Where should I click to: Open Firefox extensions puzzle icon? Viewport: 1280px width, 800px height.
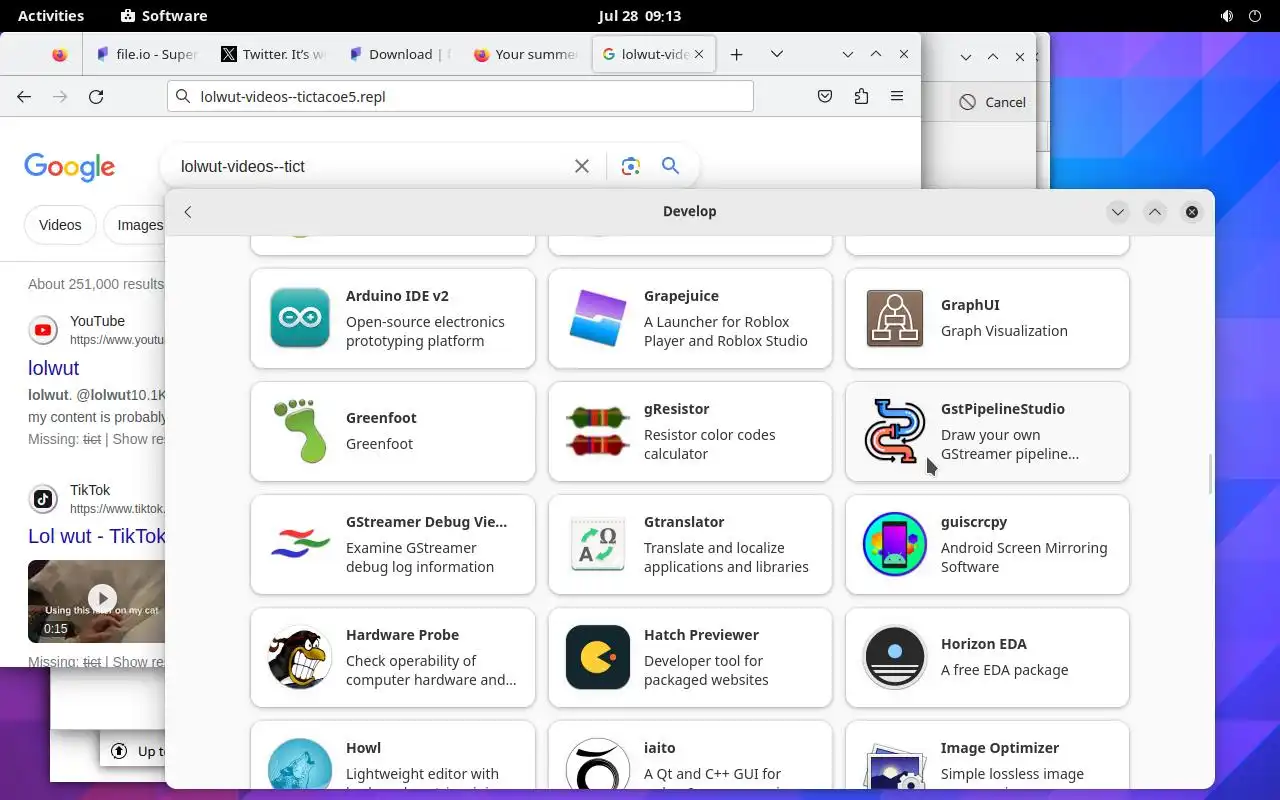click(861, 96)
